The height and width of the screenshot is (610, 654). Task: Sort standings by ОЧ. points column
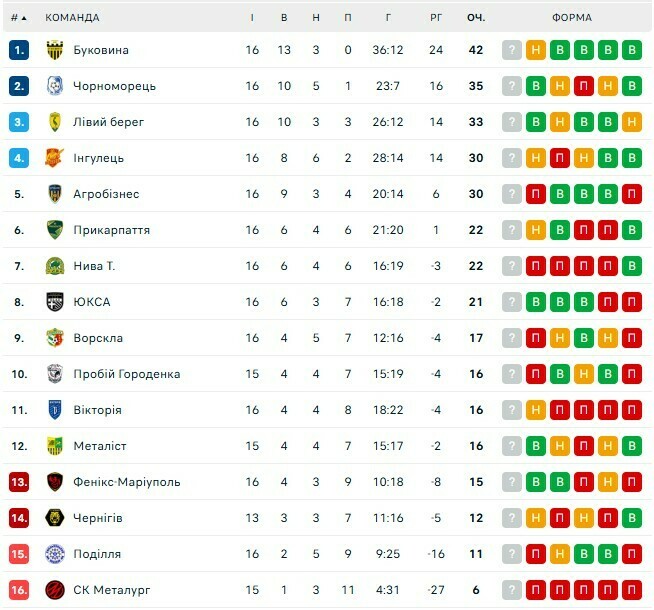coord(476,17)
